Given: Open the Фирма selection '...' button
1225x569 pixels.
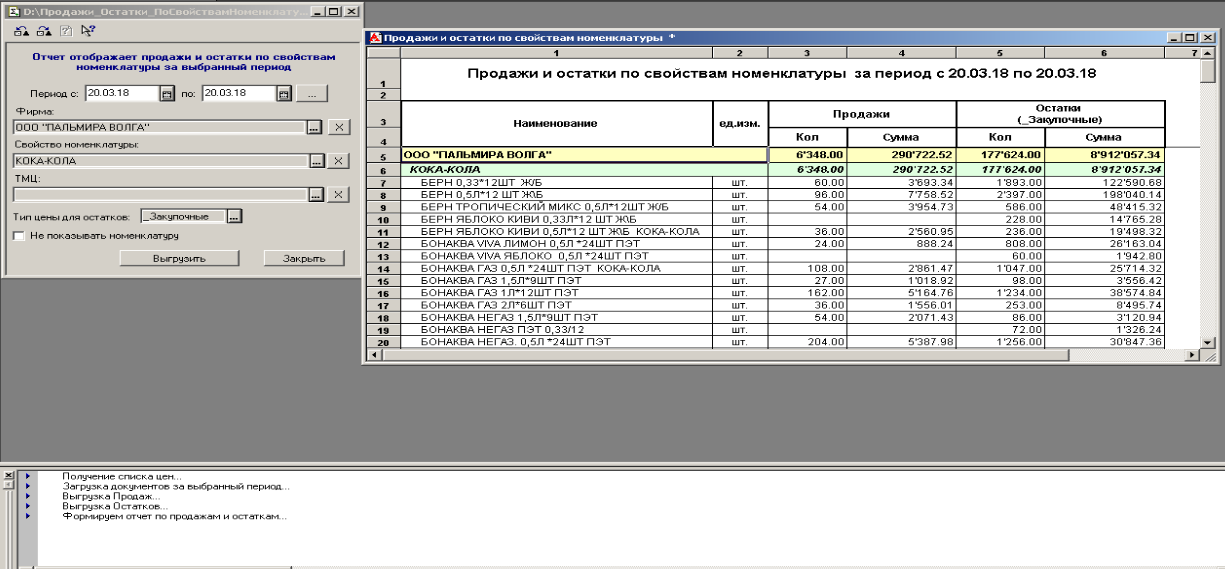Looking at the screenshot, I should point(315,127).
